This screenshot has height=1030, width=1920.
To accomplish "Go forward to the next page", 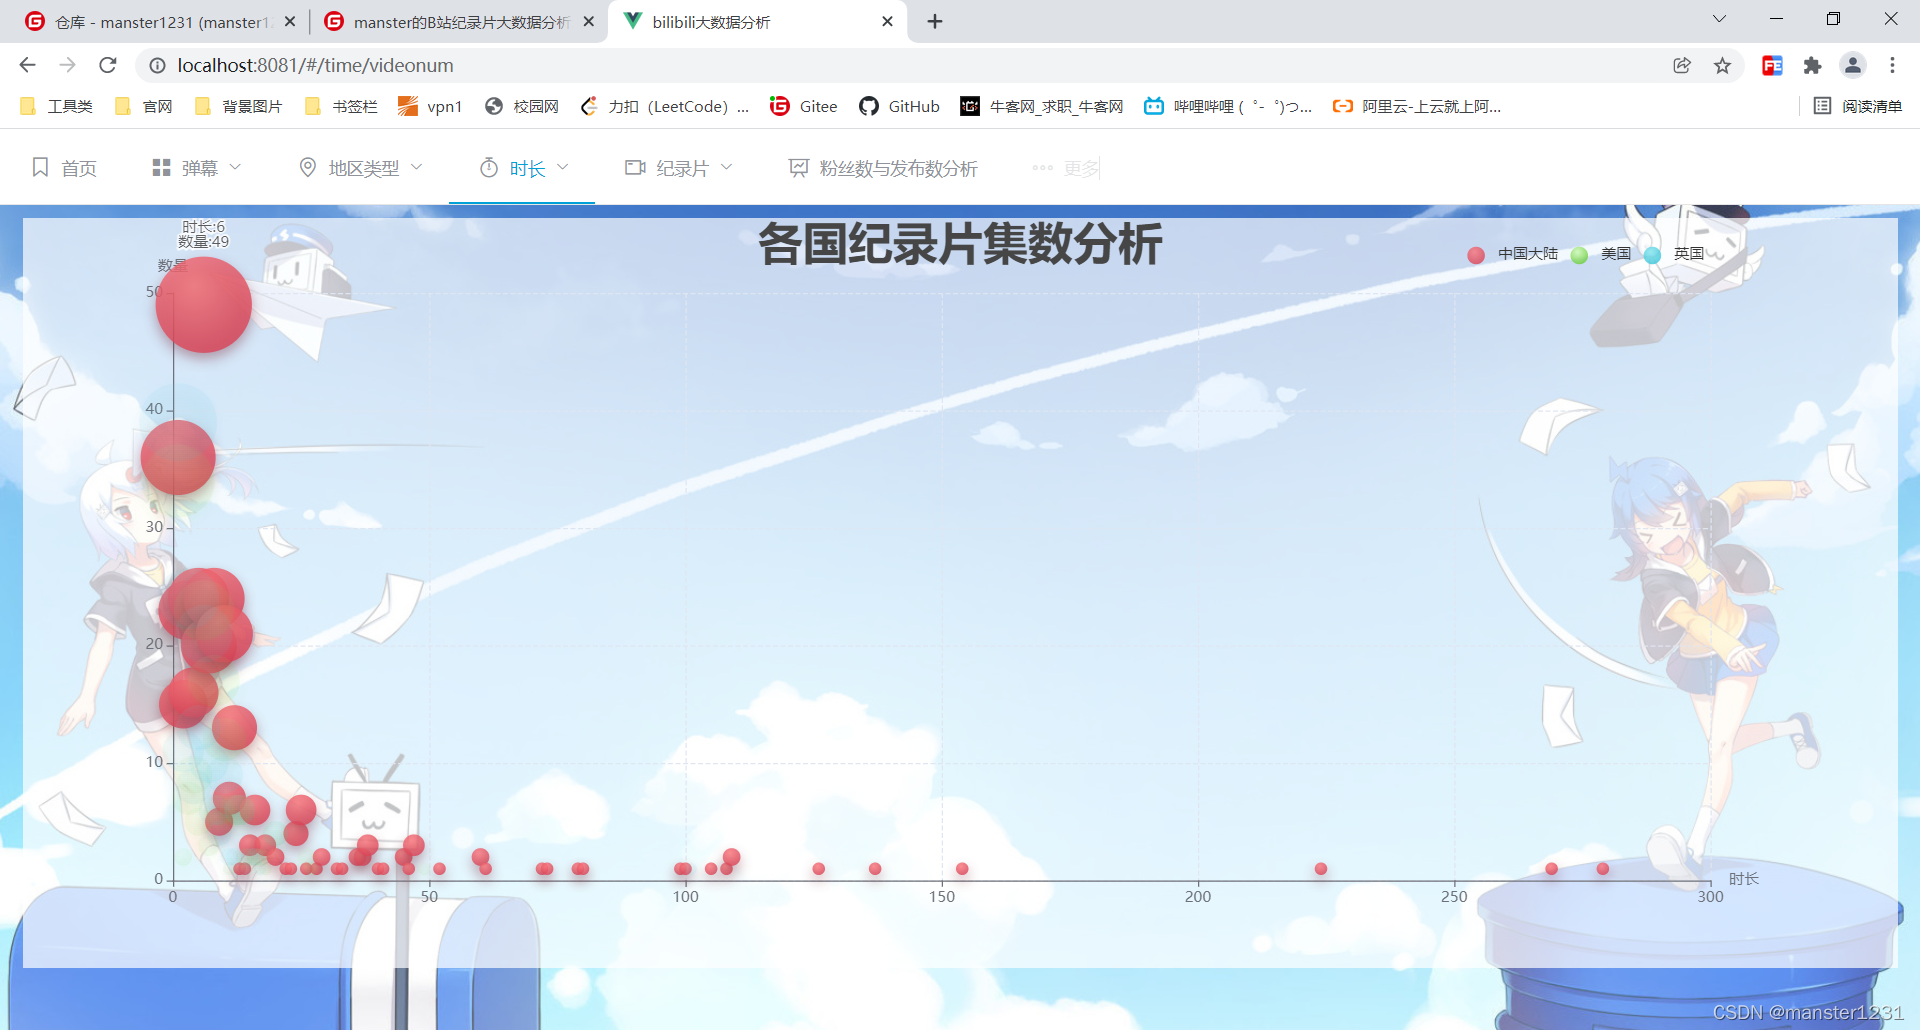I will (x=67, y=65).
